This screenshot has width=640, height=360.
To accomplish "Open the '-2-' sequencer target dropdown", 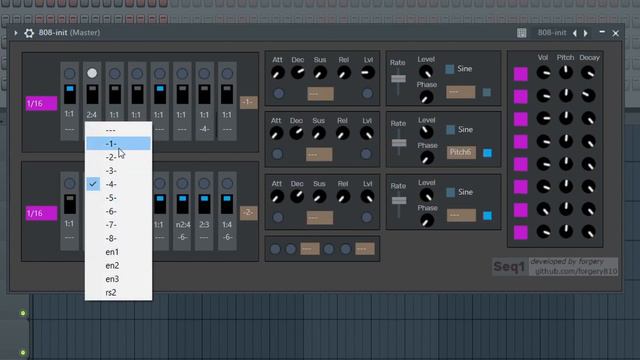I will point(248,213).
